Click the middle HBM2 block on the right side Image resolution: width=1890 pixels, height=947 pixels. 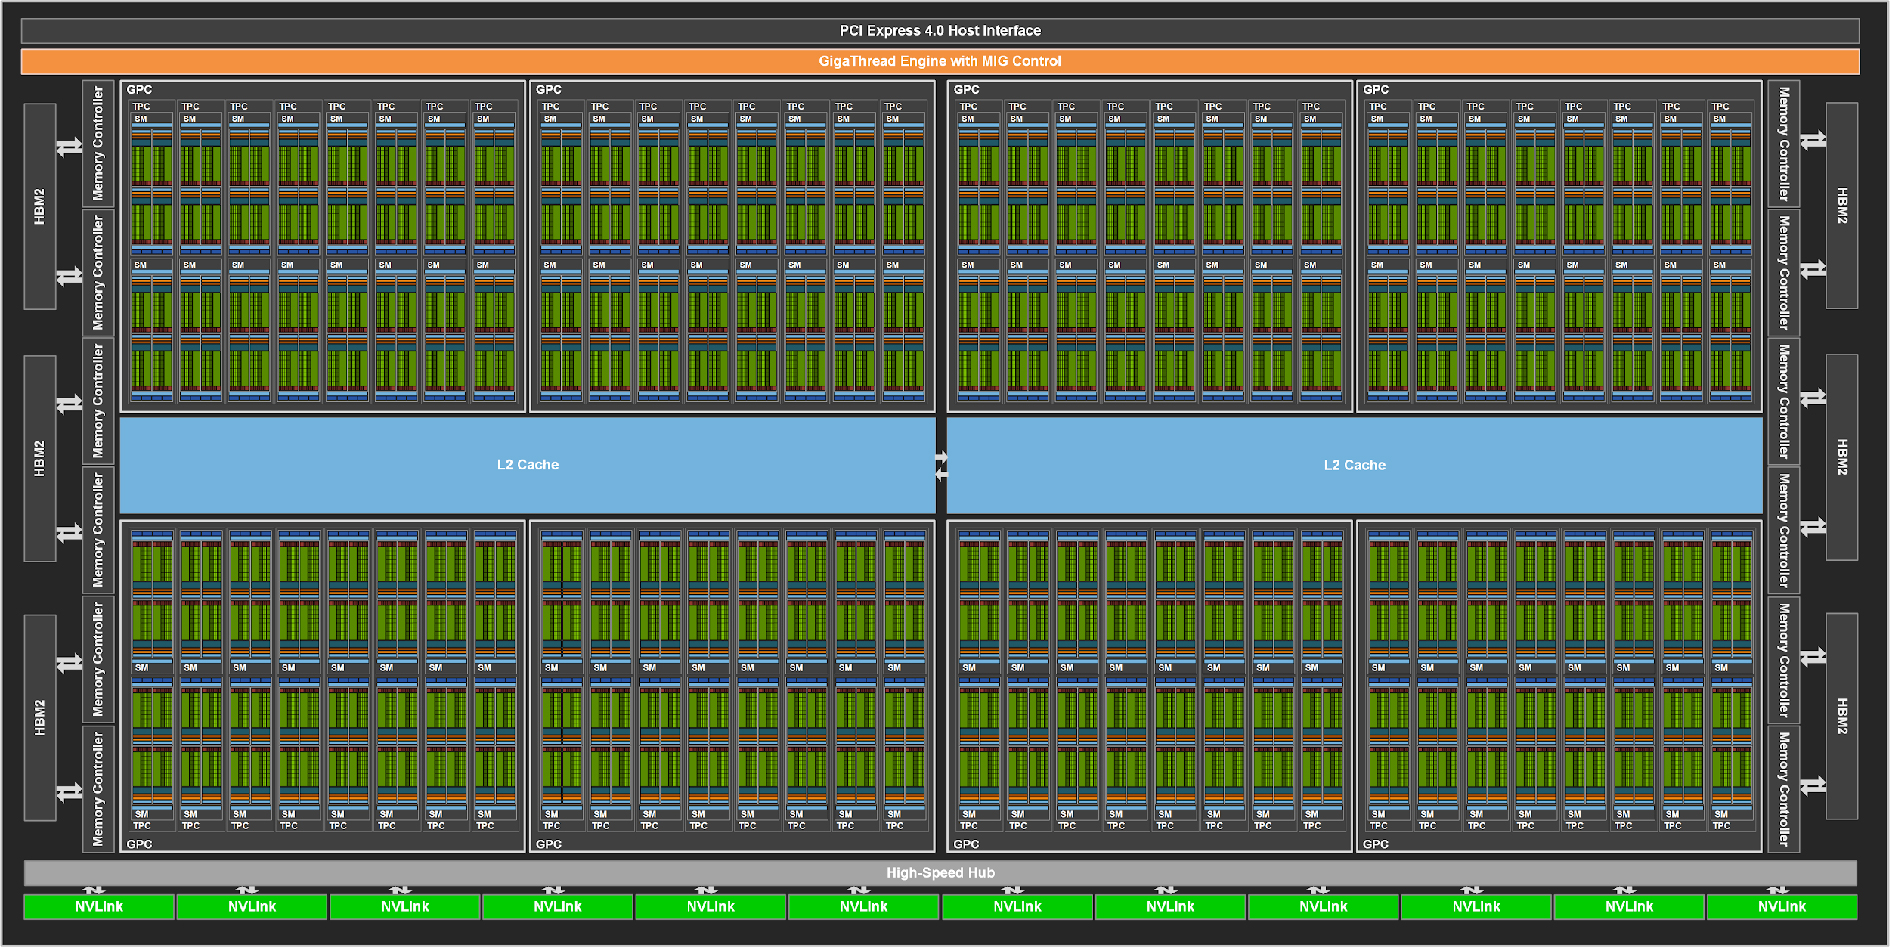[1842, 458]
